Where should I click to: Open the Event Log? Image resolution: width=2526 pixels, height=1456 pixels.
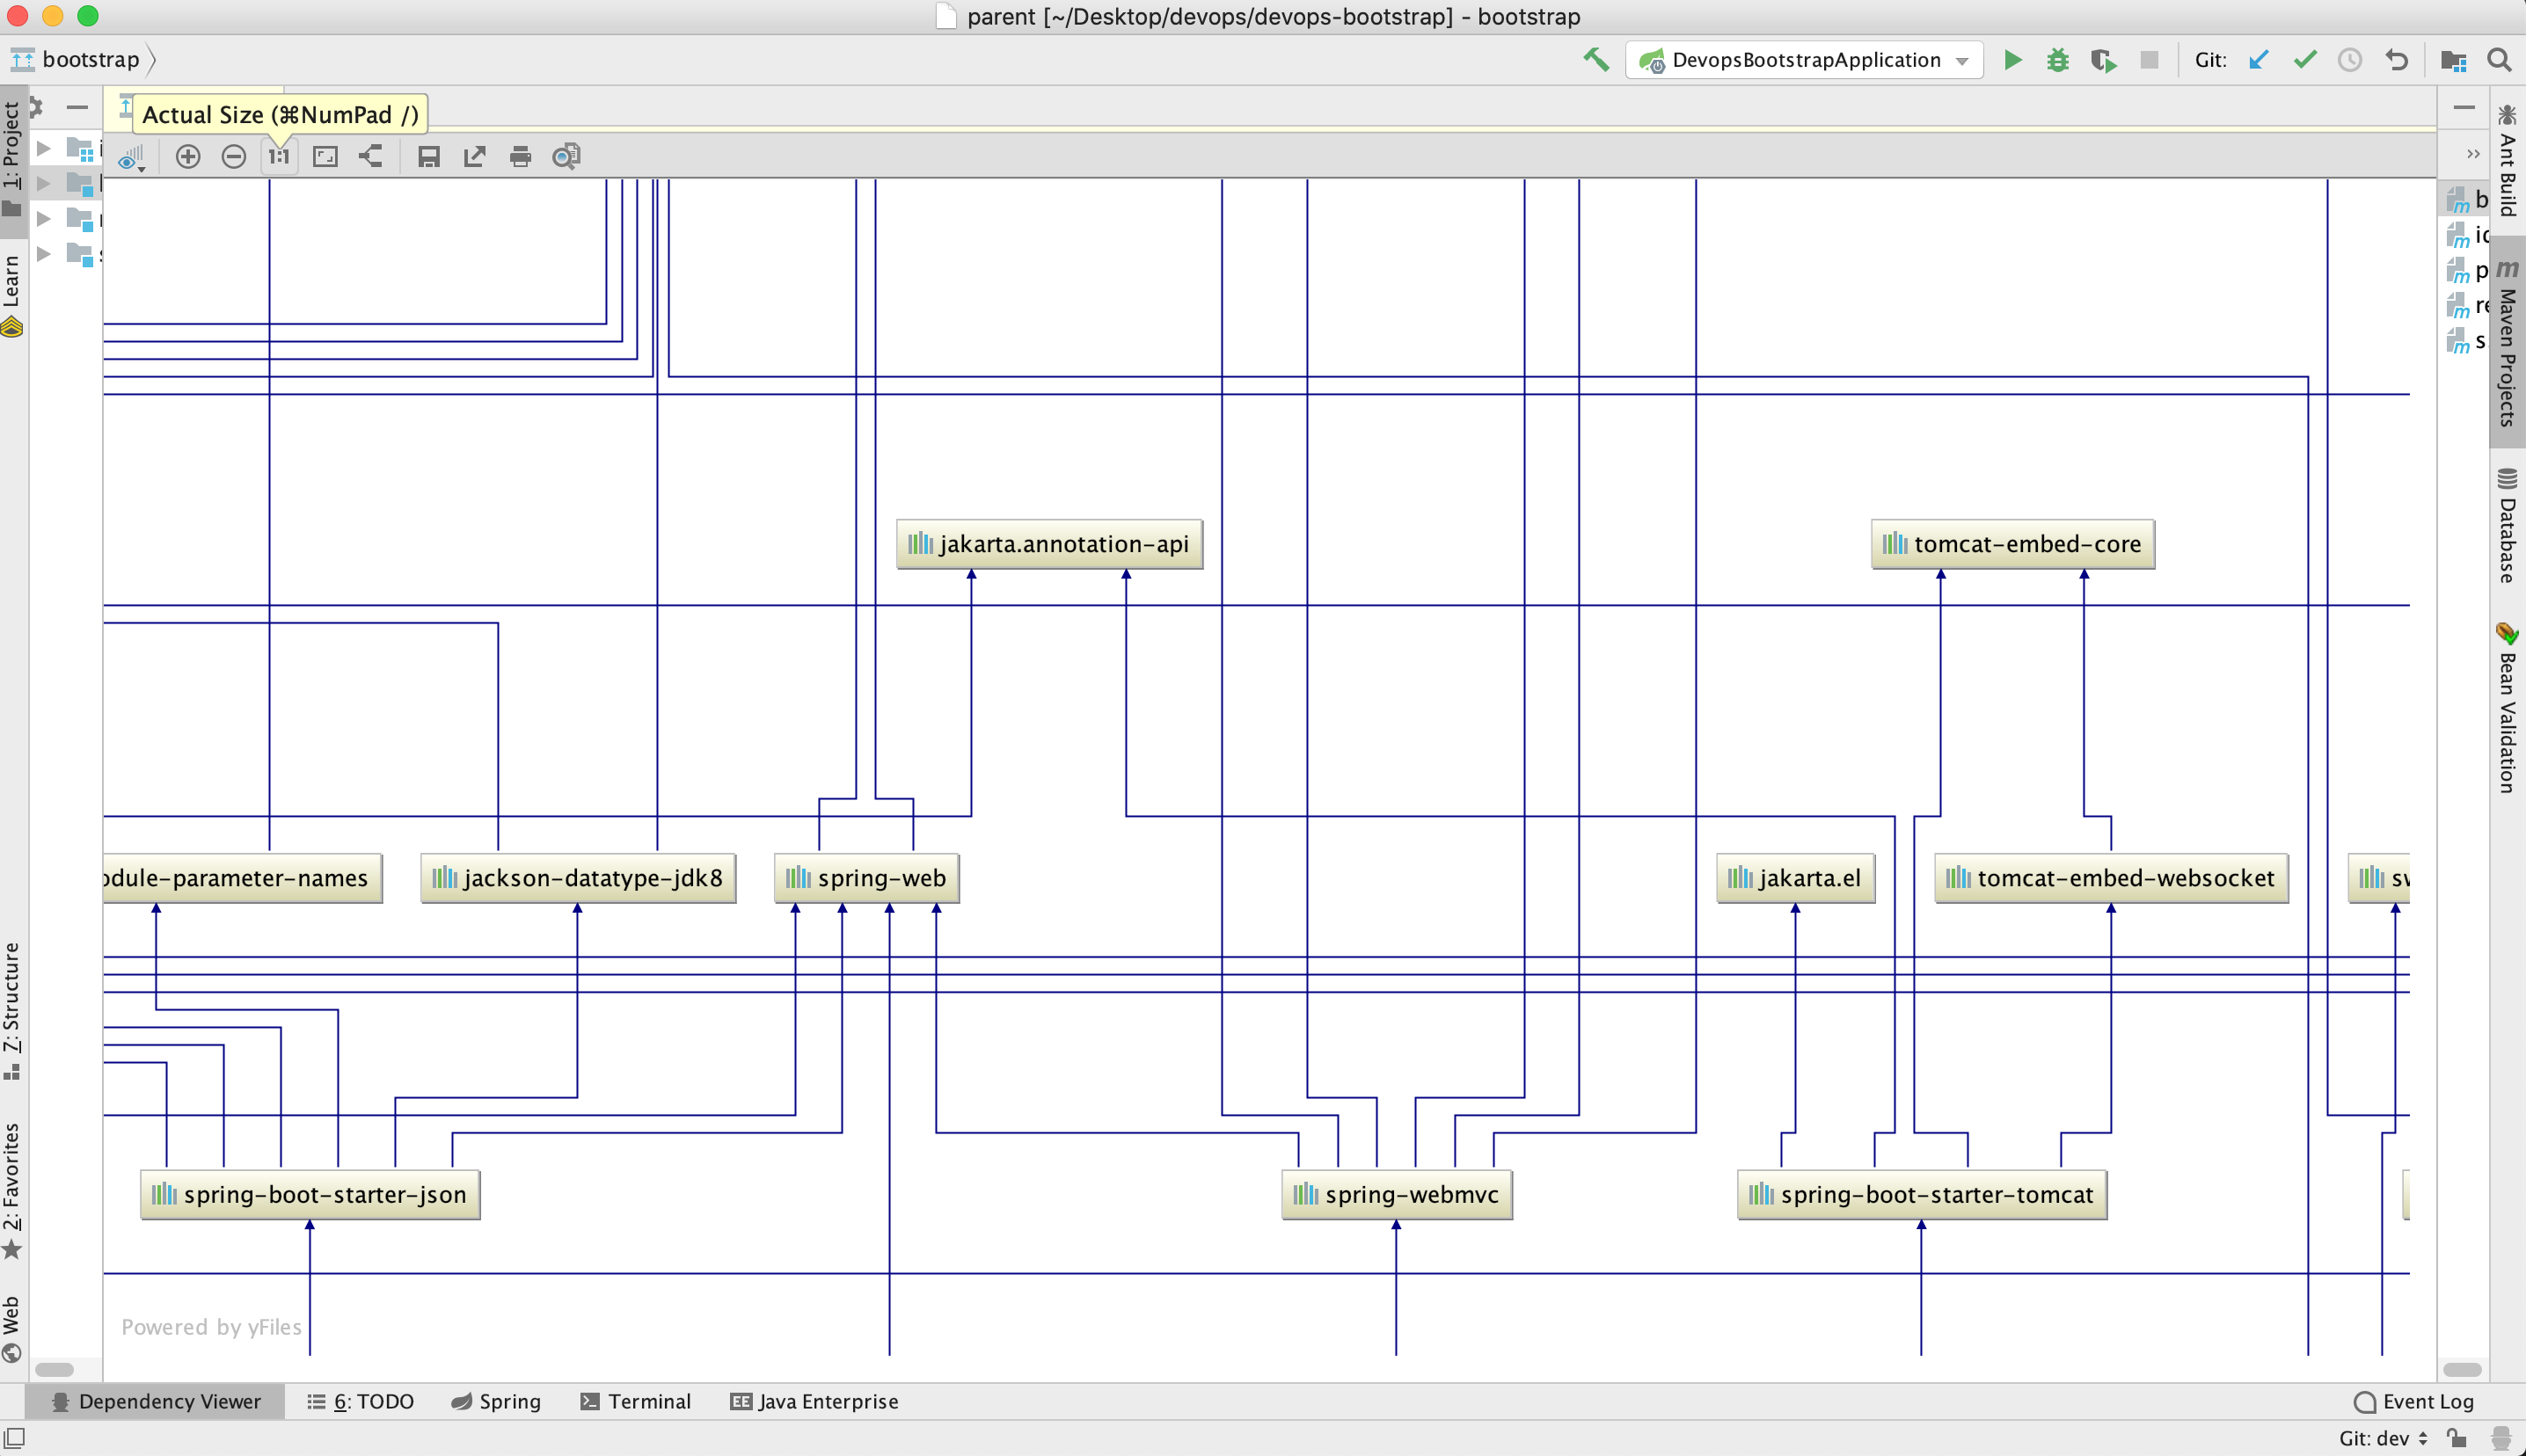(x=2414, y=1401)
